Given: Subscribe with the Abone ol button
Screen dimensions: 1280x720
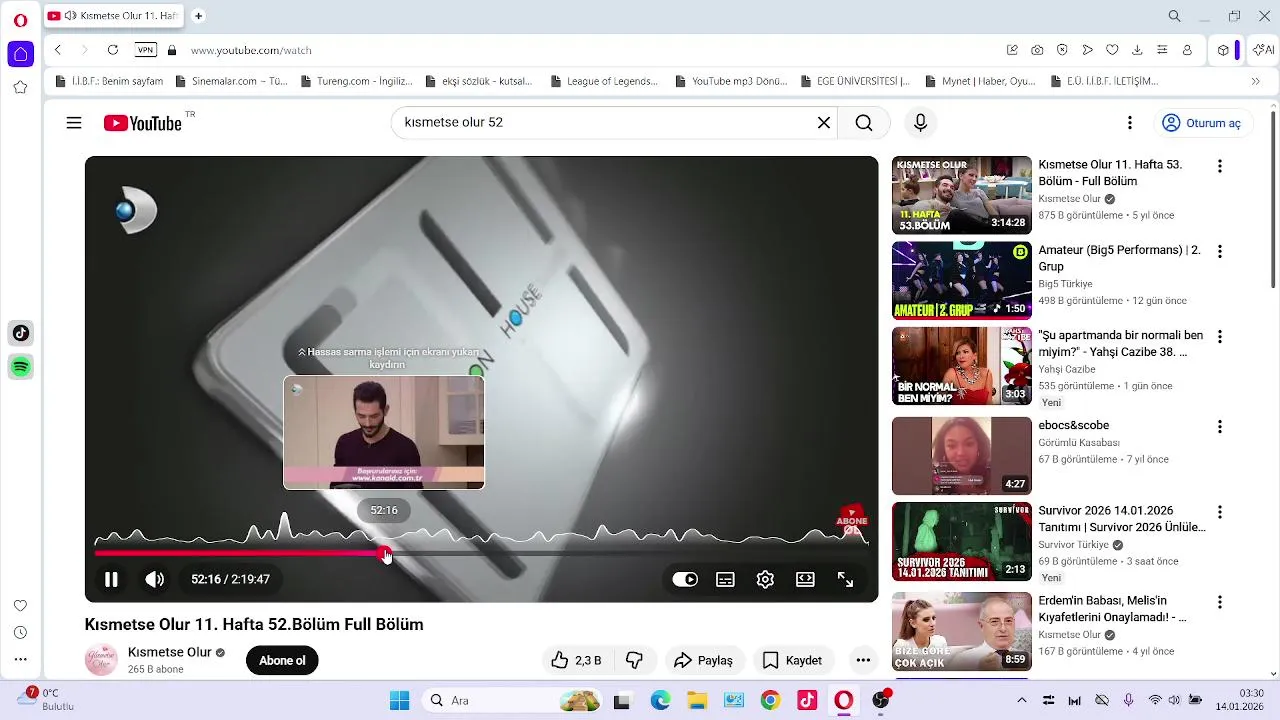Looking at the screenshot, I should [282, 660].
